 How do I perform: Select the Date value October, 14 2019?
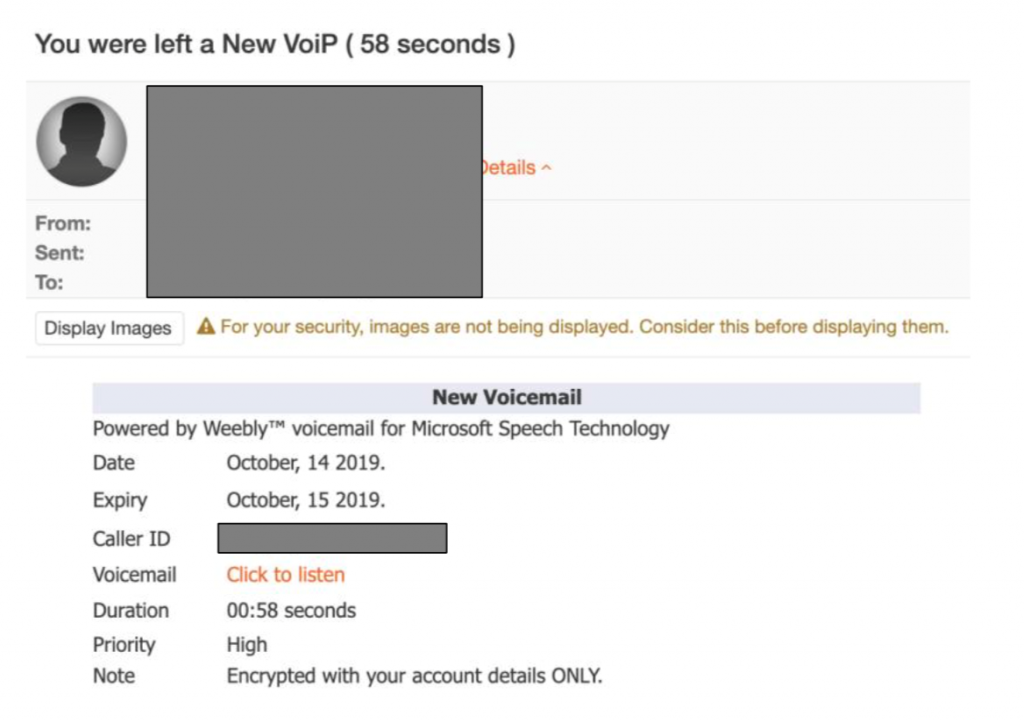(306, 463)
